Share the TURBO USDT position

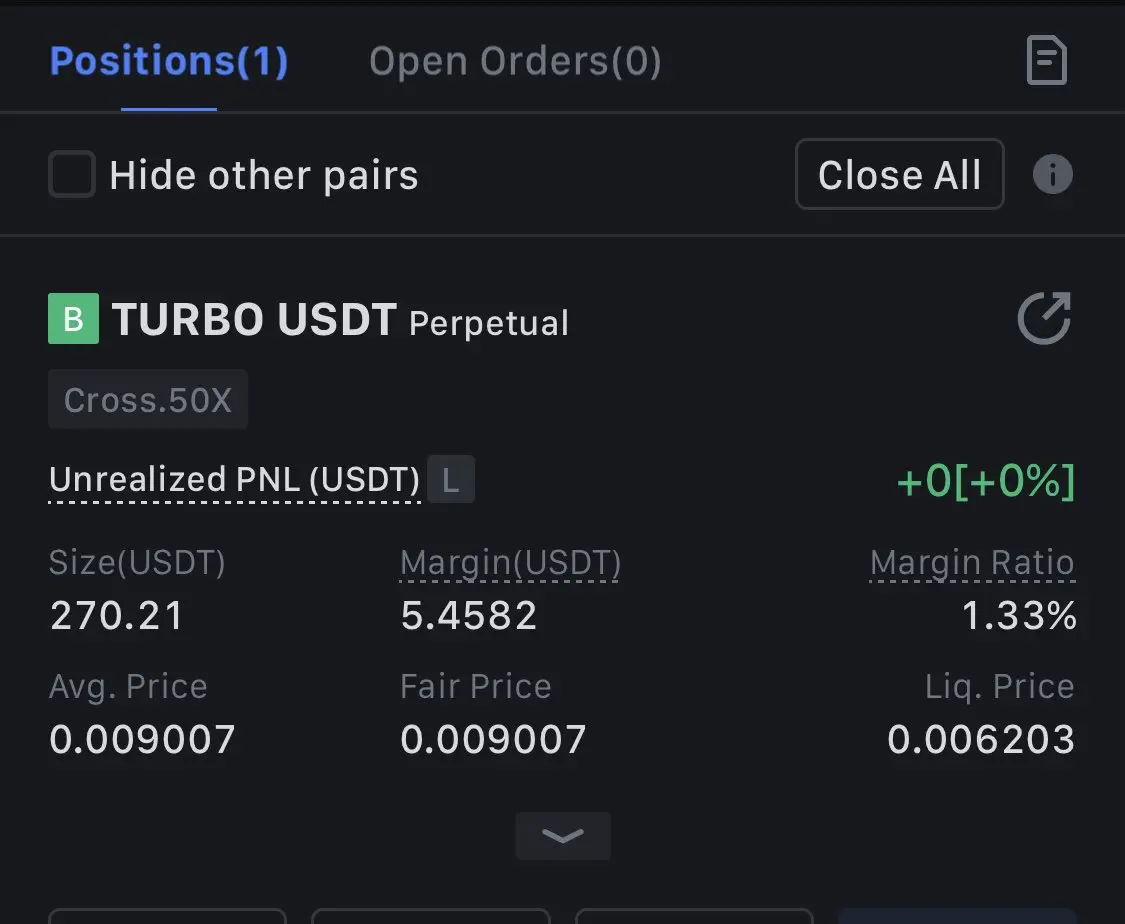(1045, 318)
